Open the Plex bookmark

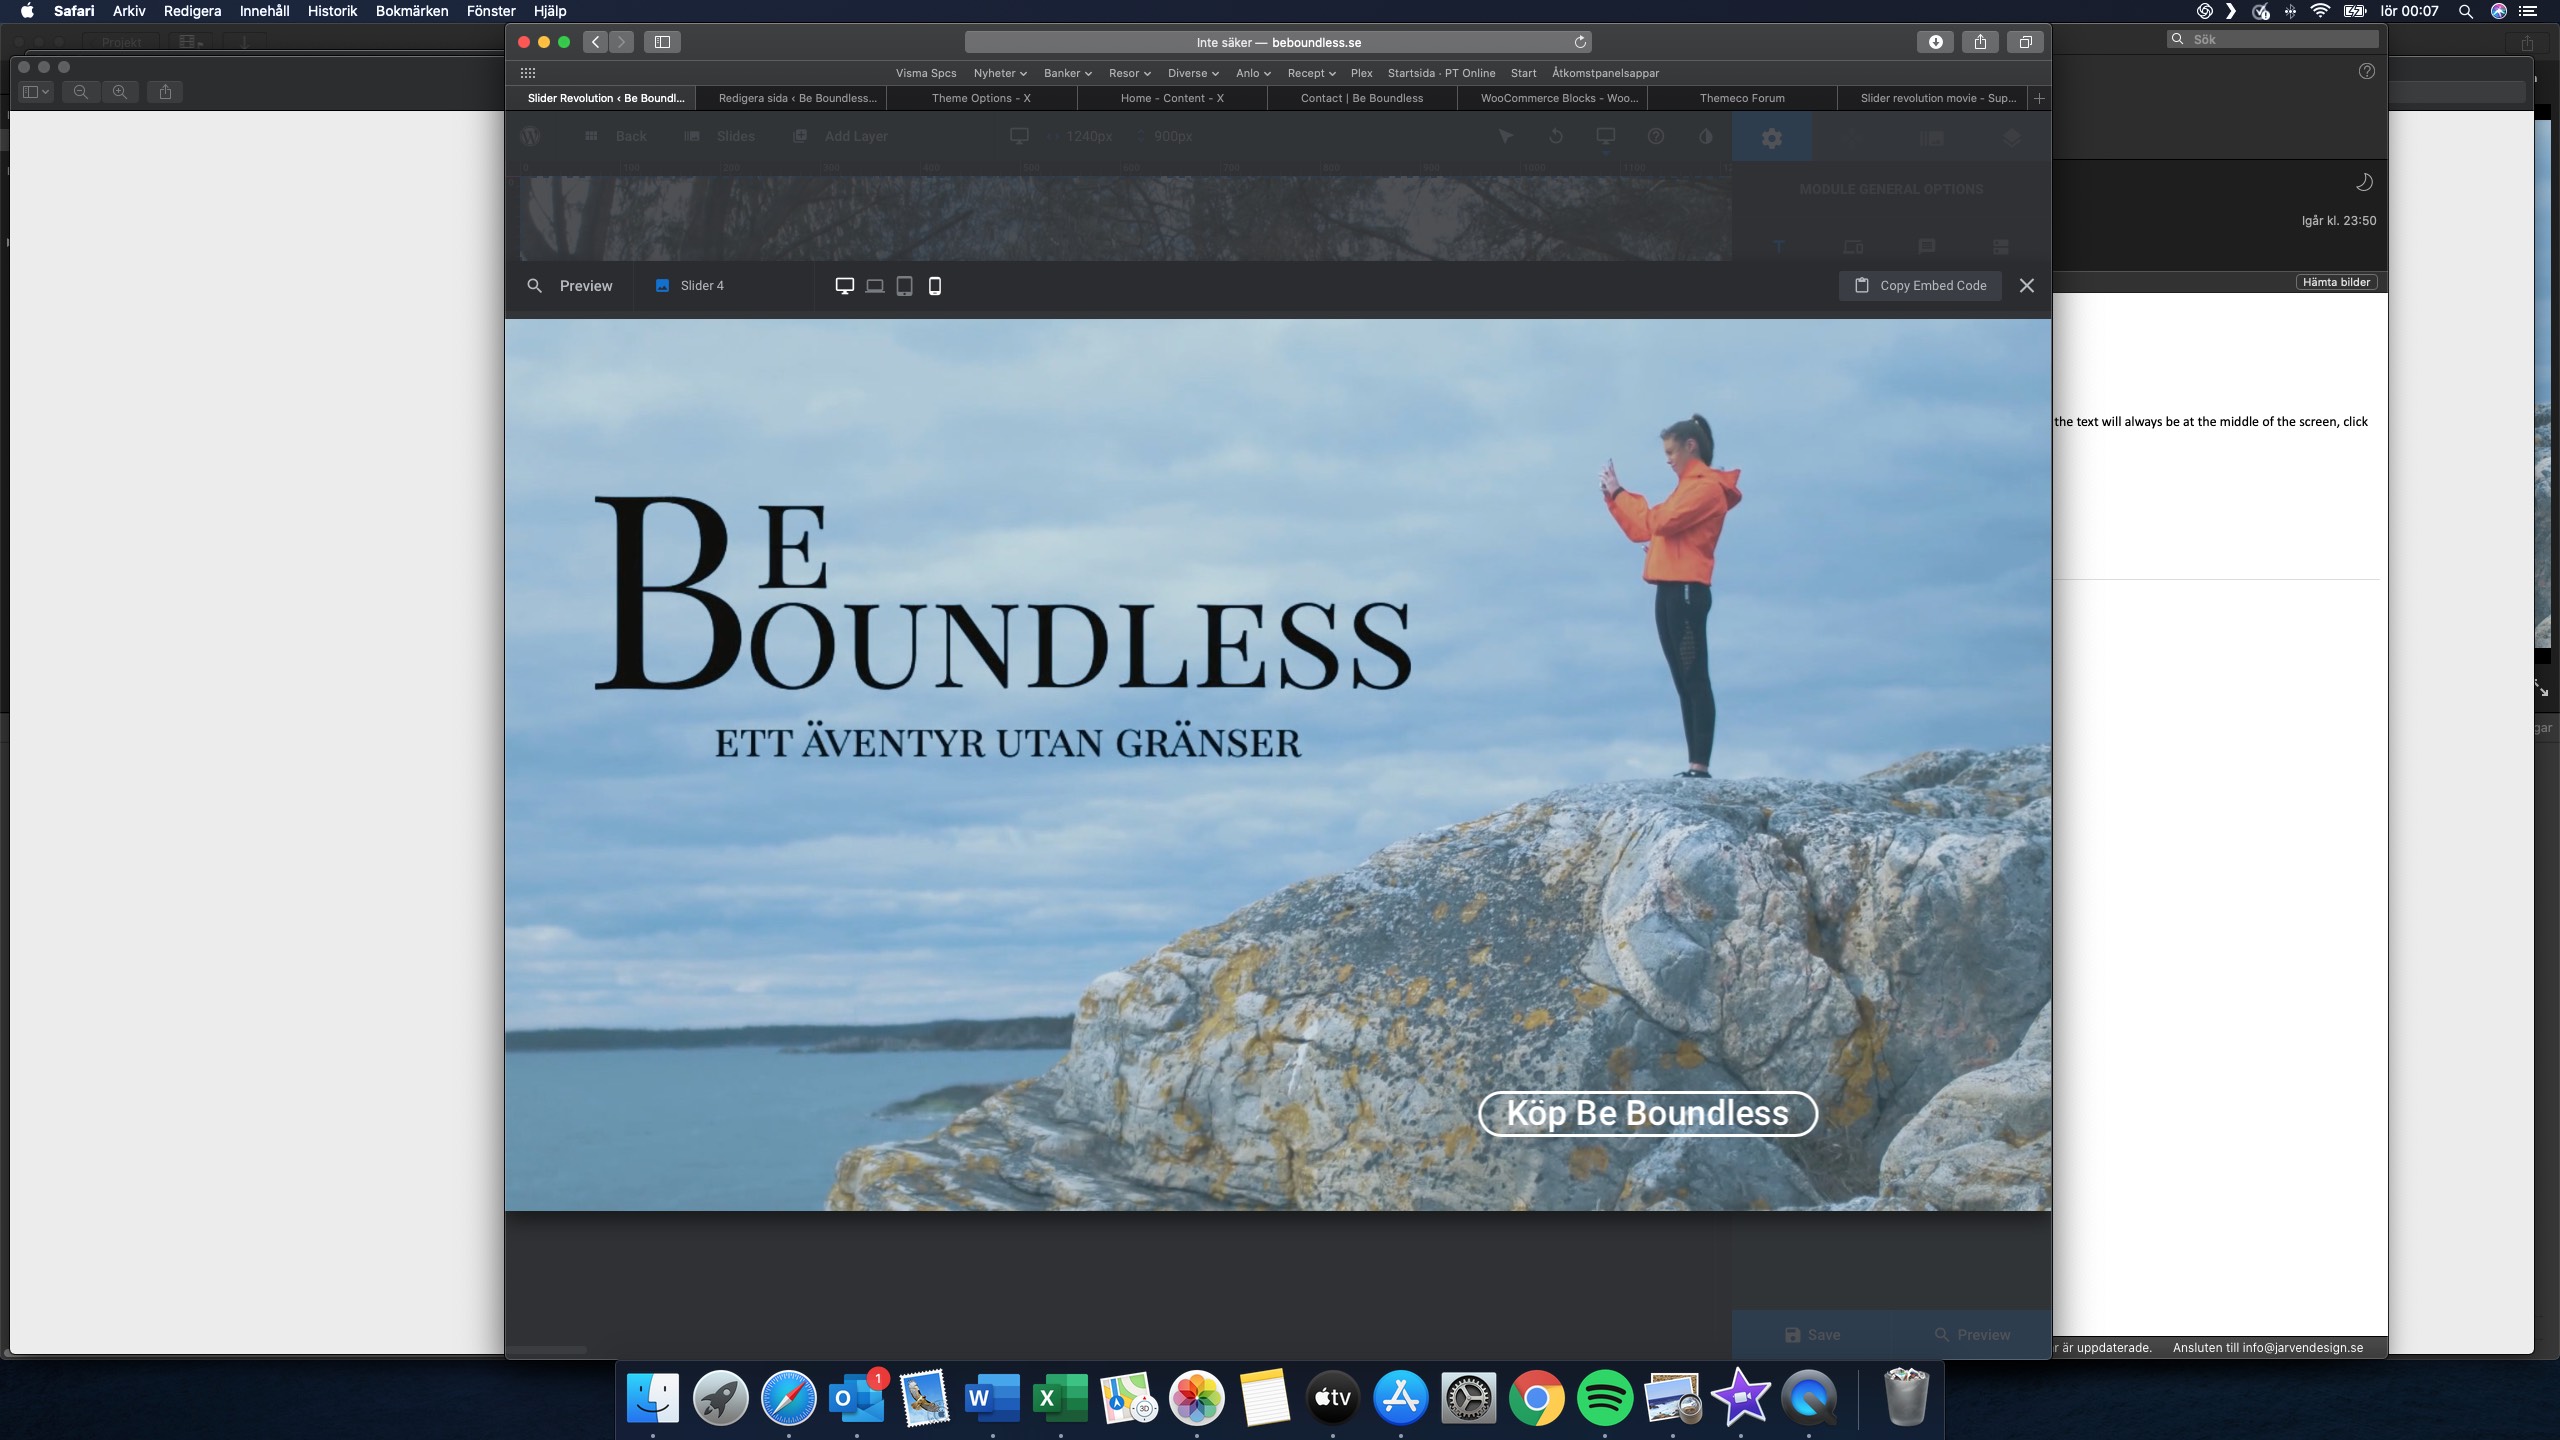[x=1361, y=73]
